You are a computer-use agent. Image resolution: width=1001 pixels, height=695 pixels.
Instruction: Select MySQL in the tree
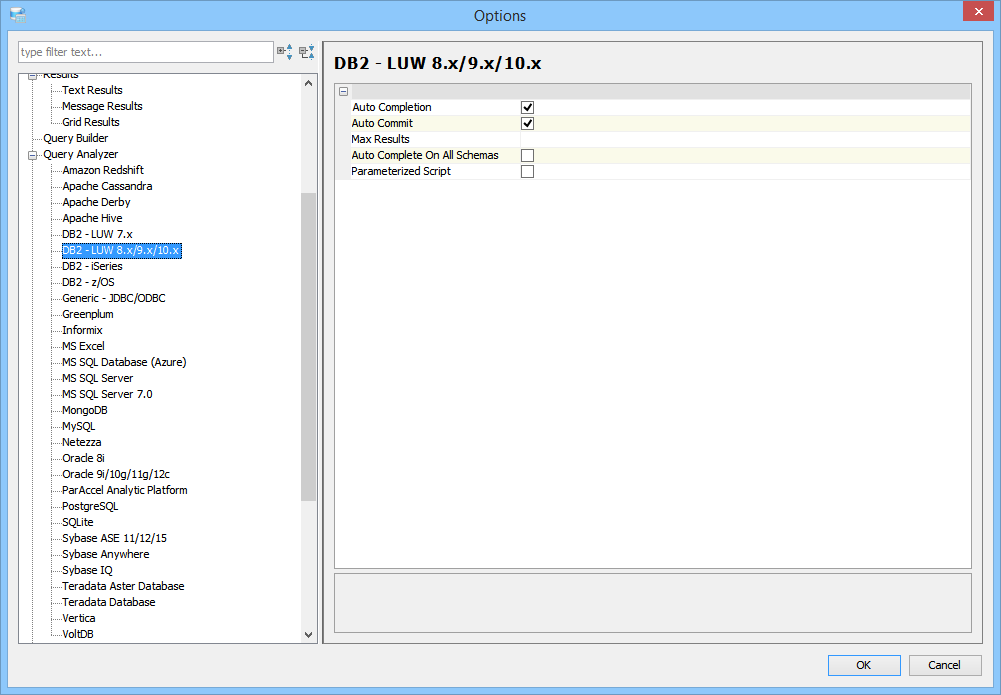tap(79, 426)
